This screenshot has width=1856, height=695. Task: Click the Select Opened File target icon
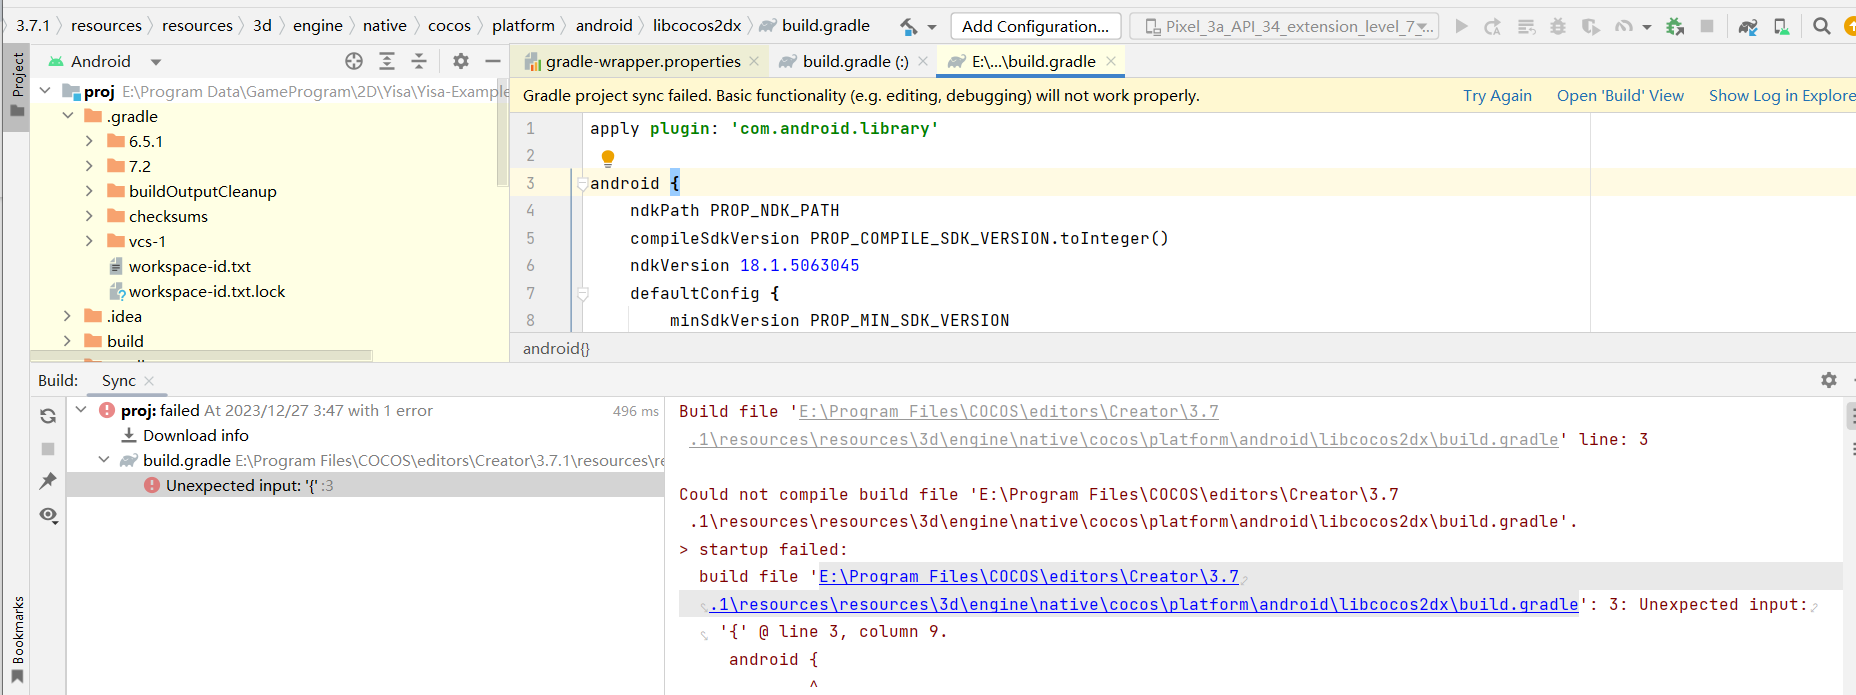click(354, 62)
